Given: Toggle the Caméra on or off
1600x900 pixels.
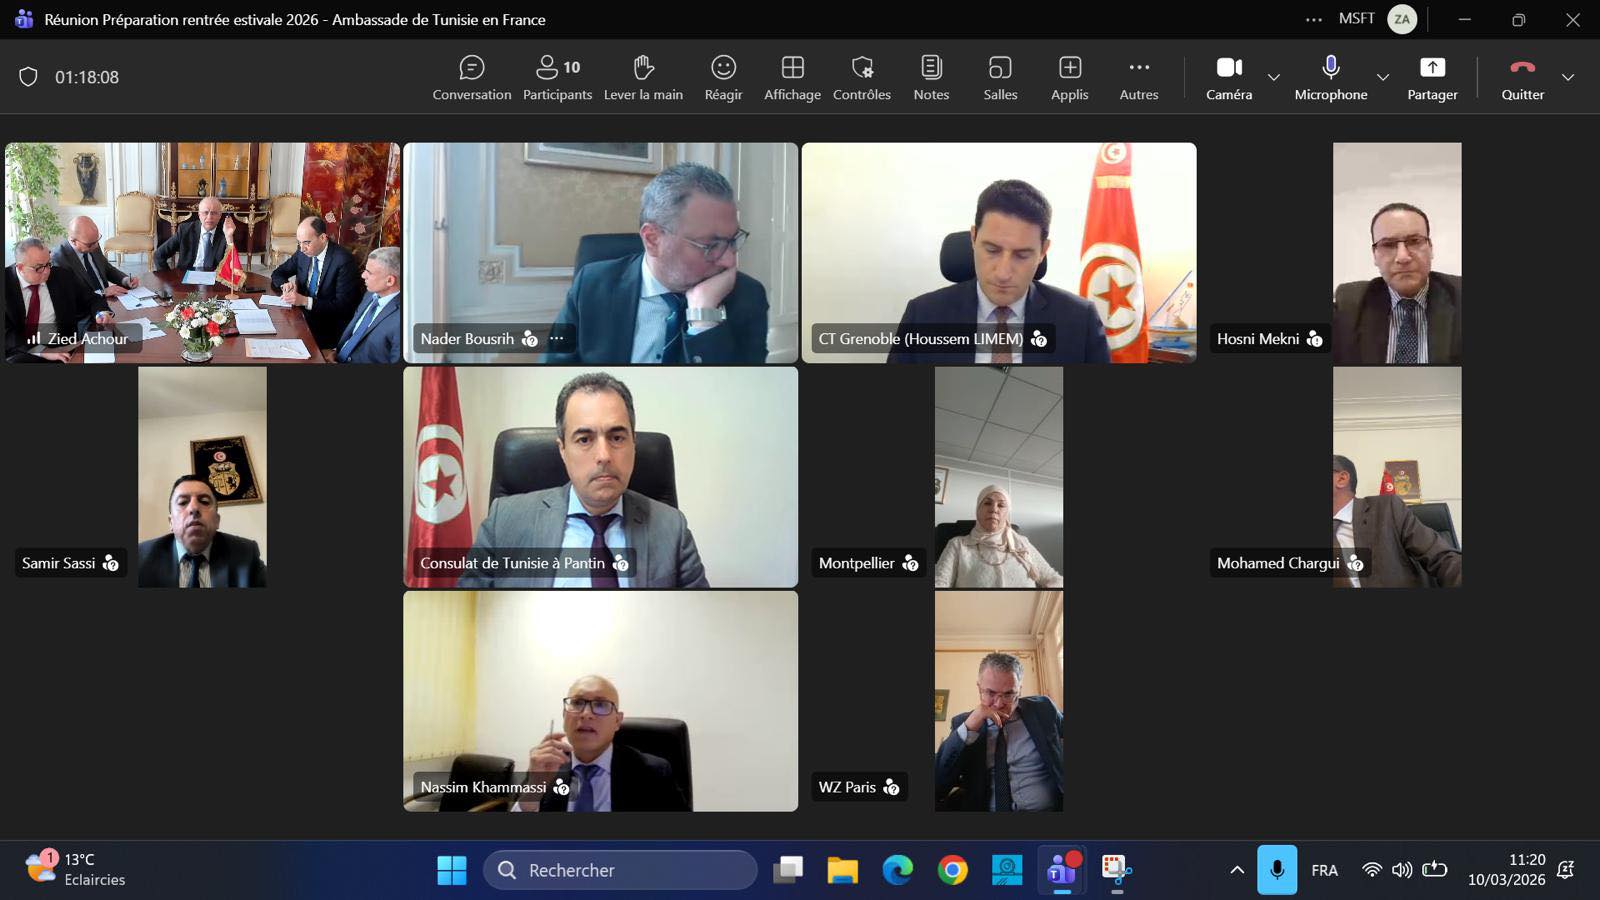Looking at the screenshot, I should click(x=1229, y=78).
